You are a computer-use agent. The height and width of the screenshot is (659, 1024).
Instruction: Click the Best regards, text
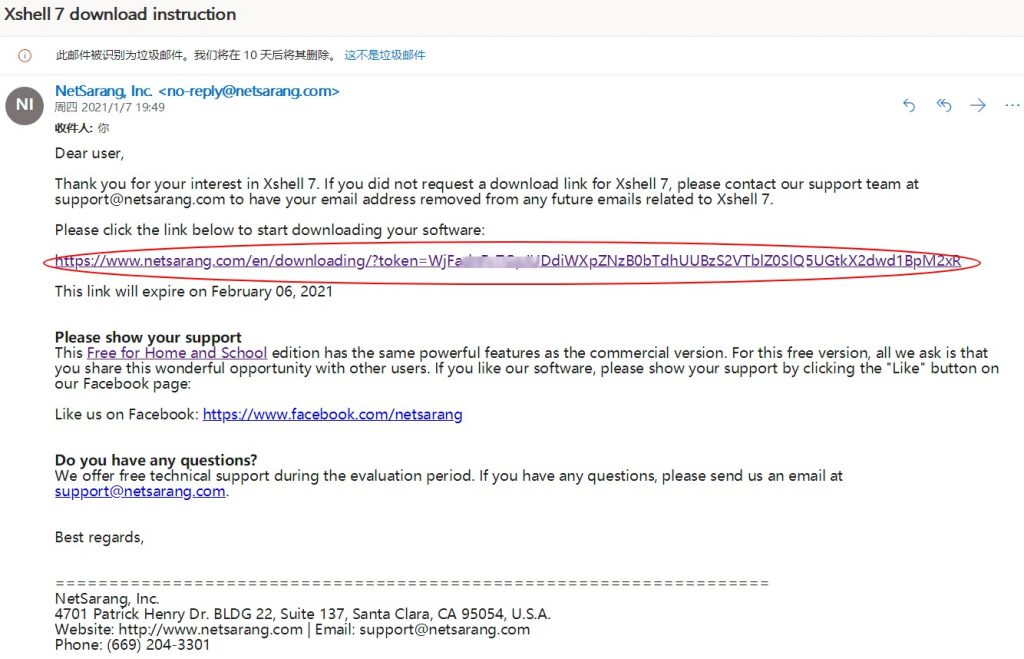tap(99, 537)
